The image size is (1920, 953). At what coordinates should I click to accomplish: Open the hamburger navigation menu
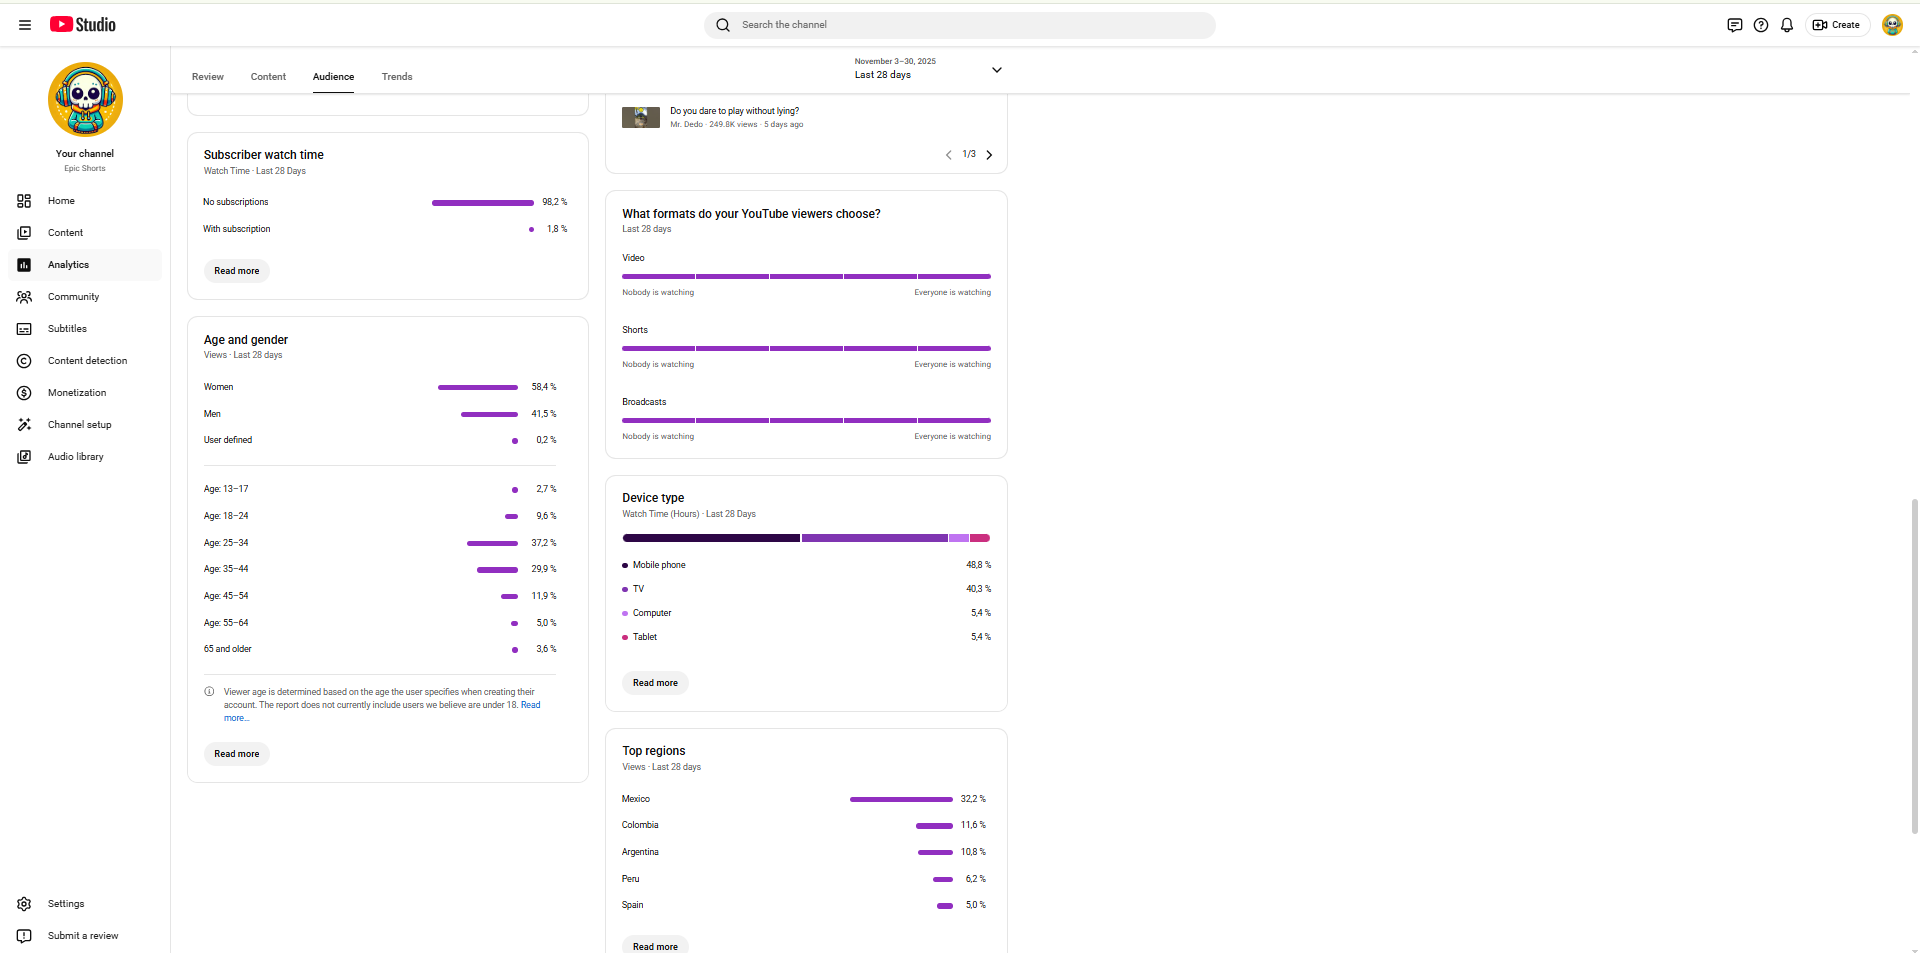25,25
